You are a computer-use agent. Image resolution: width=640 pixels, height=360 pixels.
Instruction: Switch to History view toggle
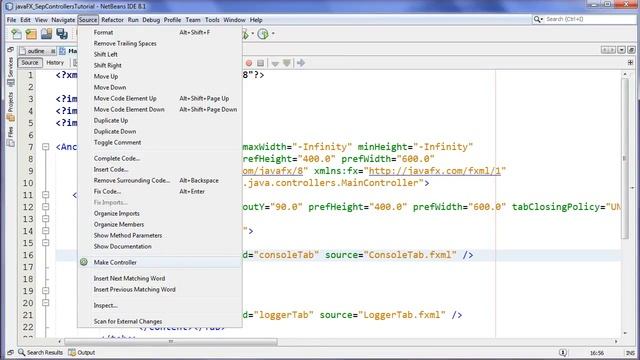[55, 62]
